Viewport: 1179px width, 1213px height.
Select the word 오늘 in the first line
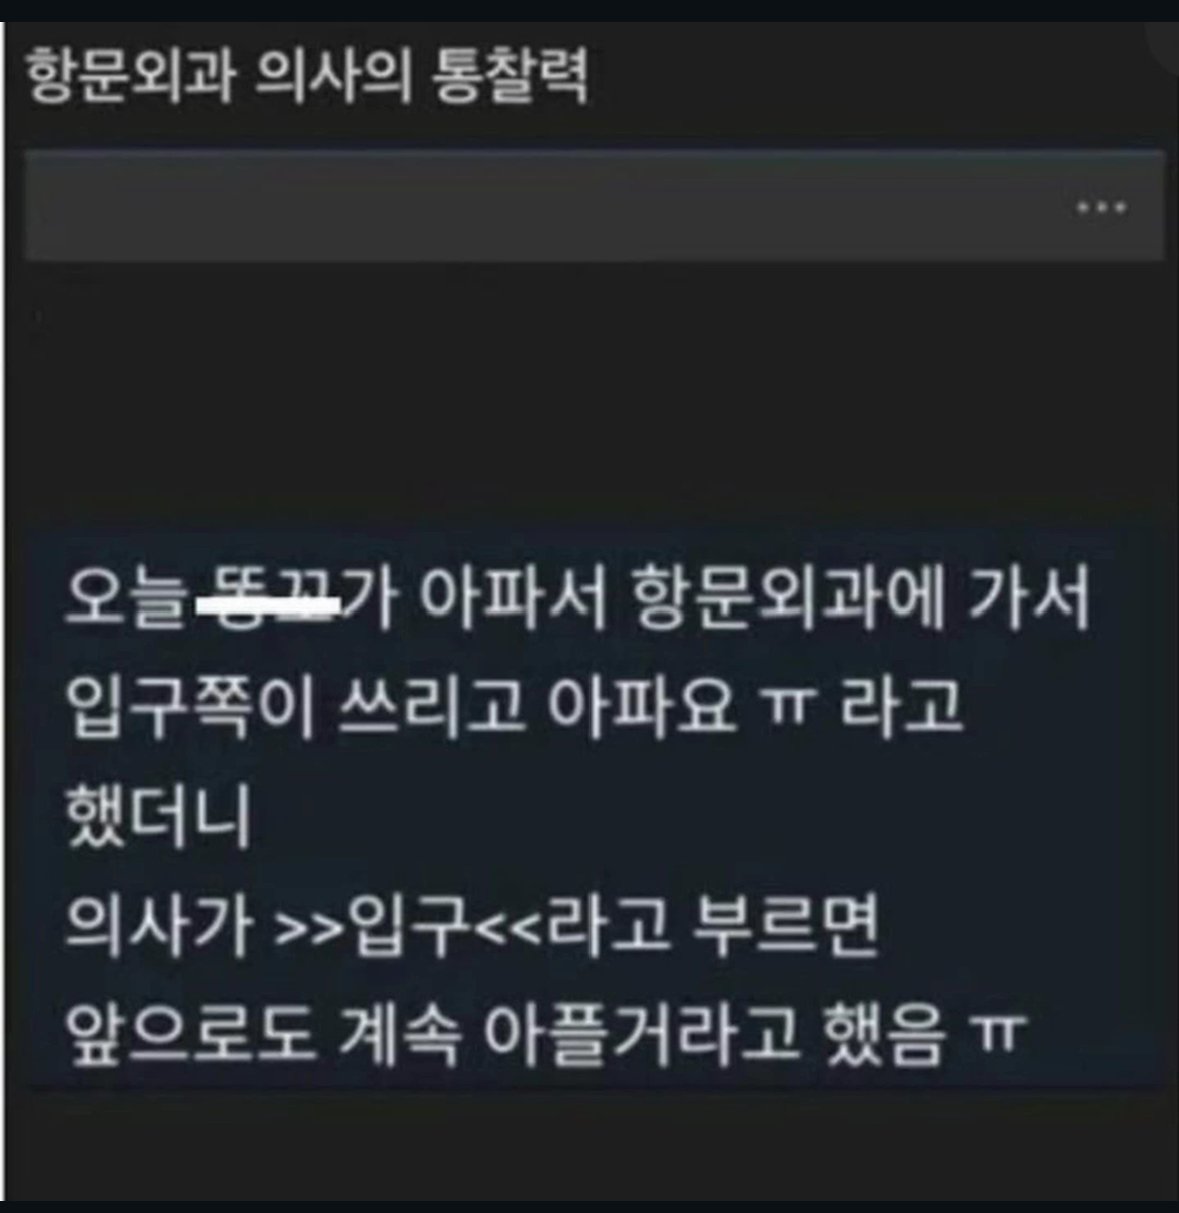(125, 601)
